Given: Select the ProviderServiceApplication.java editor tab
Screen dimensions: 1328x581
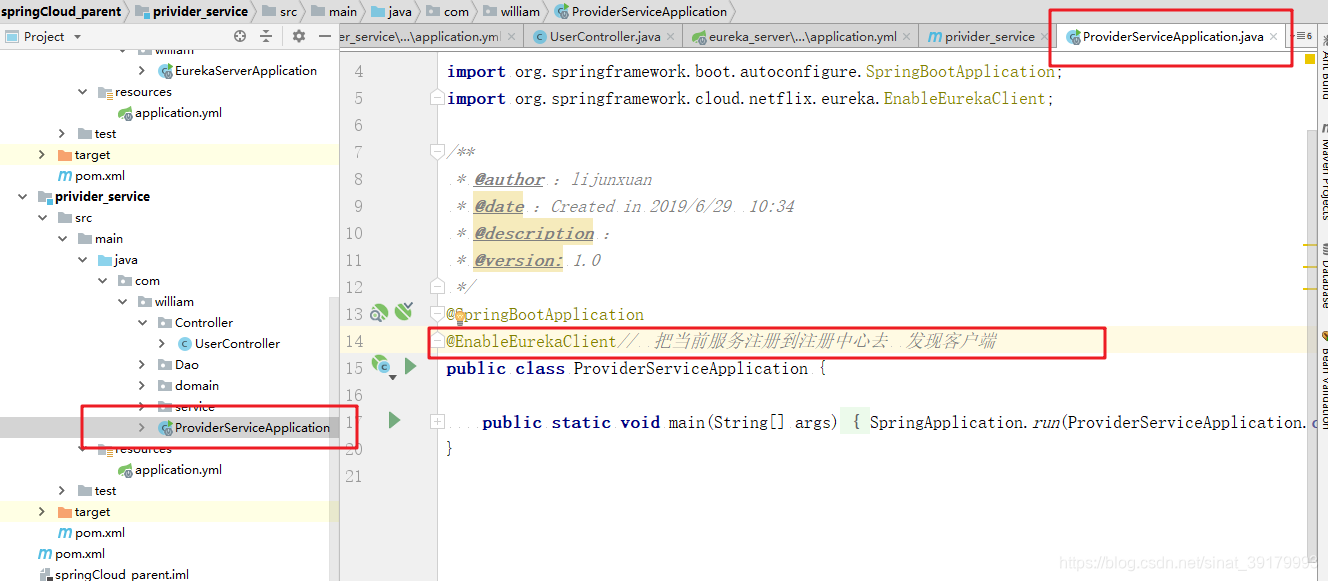Looking at the screenshot, I should click(x=1172, y=37).
